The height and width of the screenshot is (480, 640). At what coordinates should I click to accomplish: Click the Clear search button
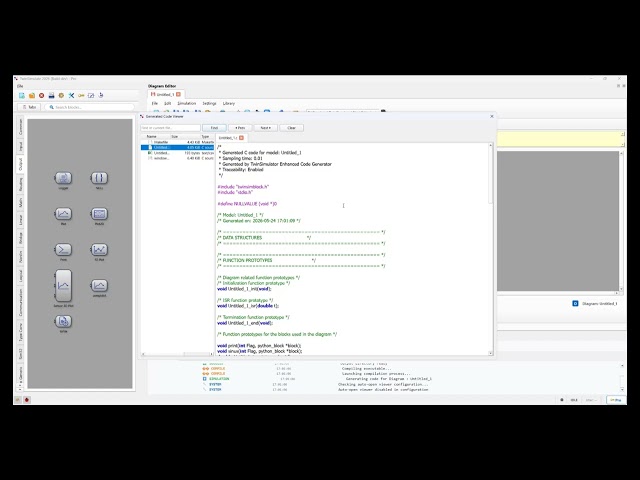click(x=291, y=128)
